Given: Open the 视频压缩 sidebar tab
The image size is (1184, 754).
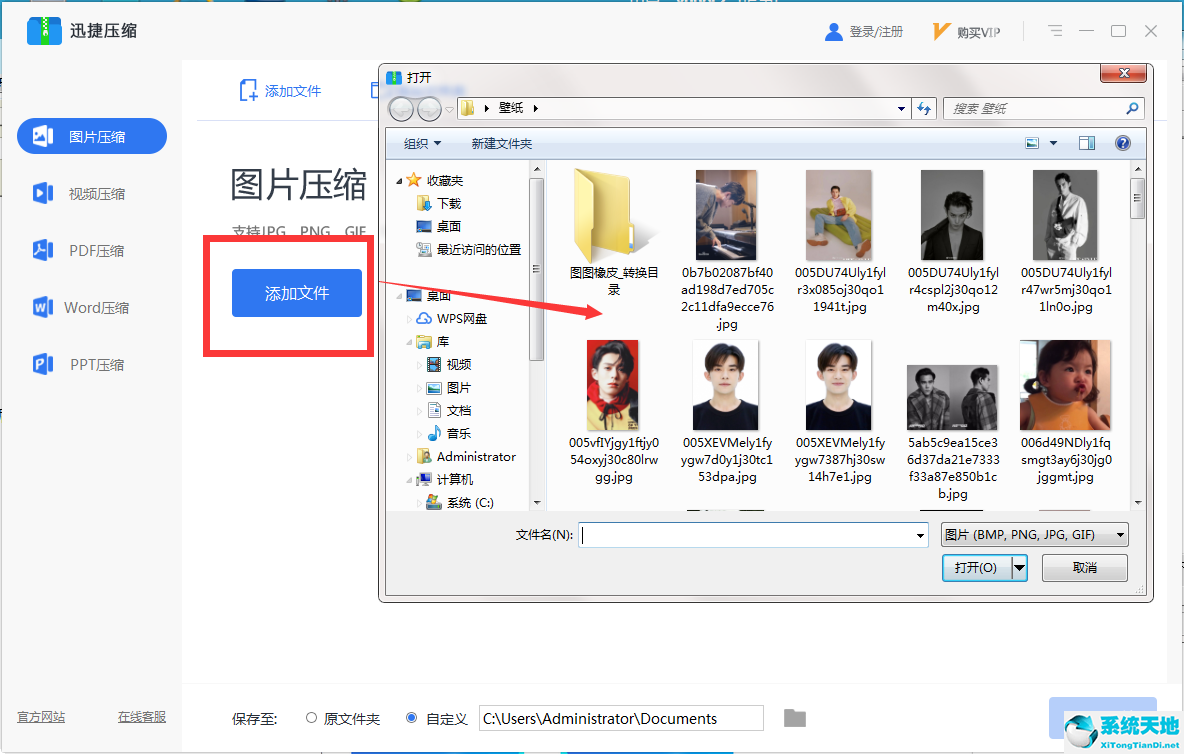Looking at the screenshot, I should pos(91,193).
